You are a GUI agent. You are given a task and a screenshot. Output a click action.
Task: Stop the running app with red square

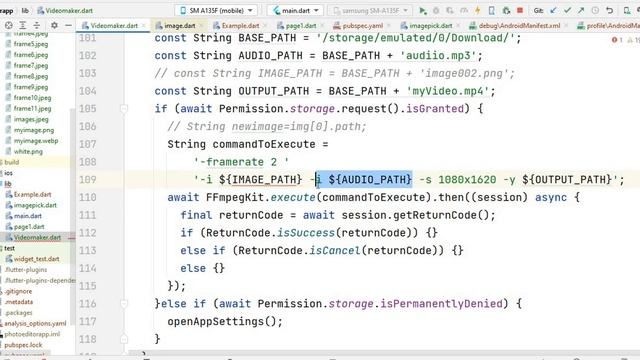tap(520, 11)
